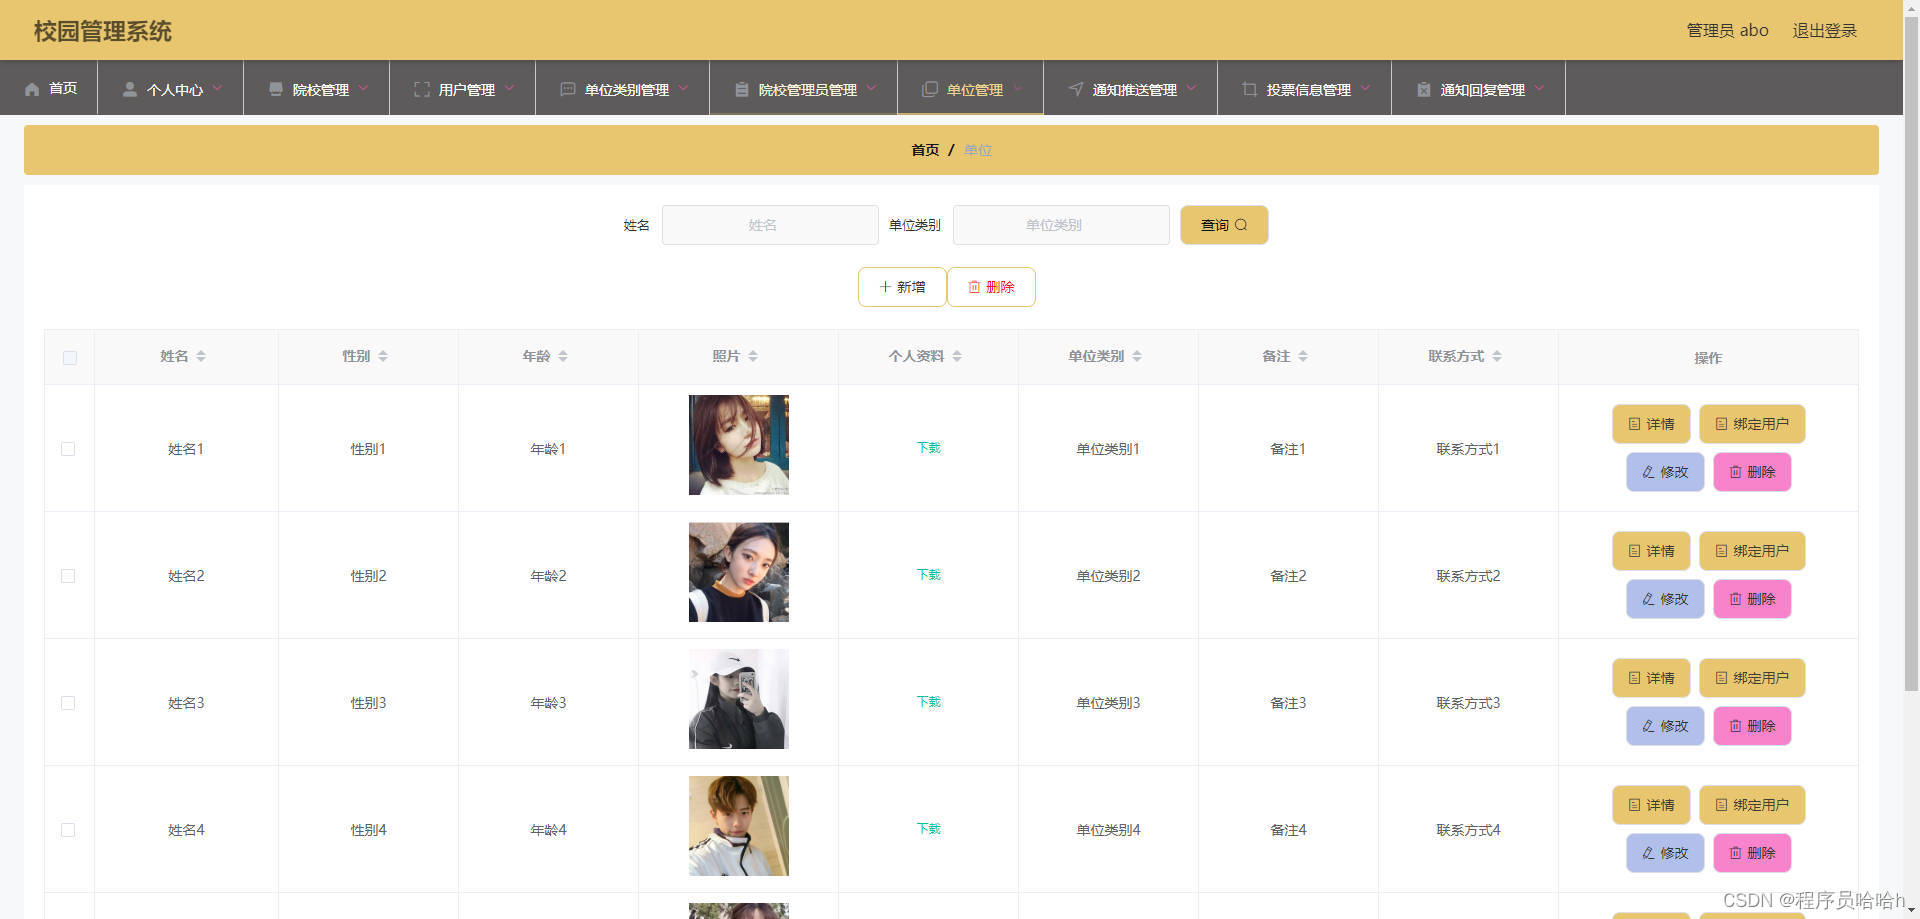Click 修改 button in the 姓名4 row
This screenshot has height=919, width=1920.
1665,853
